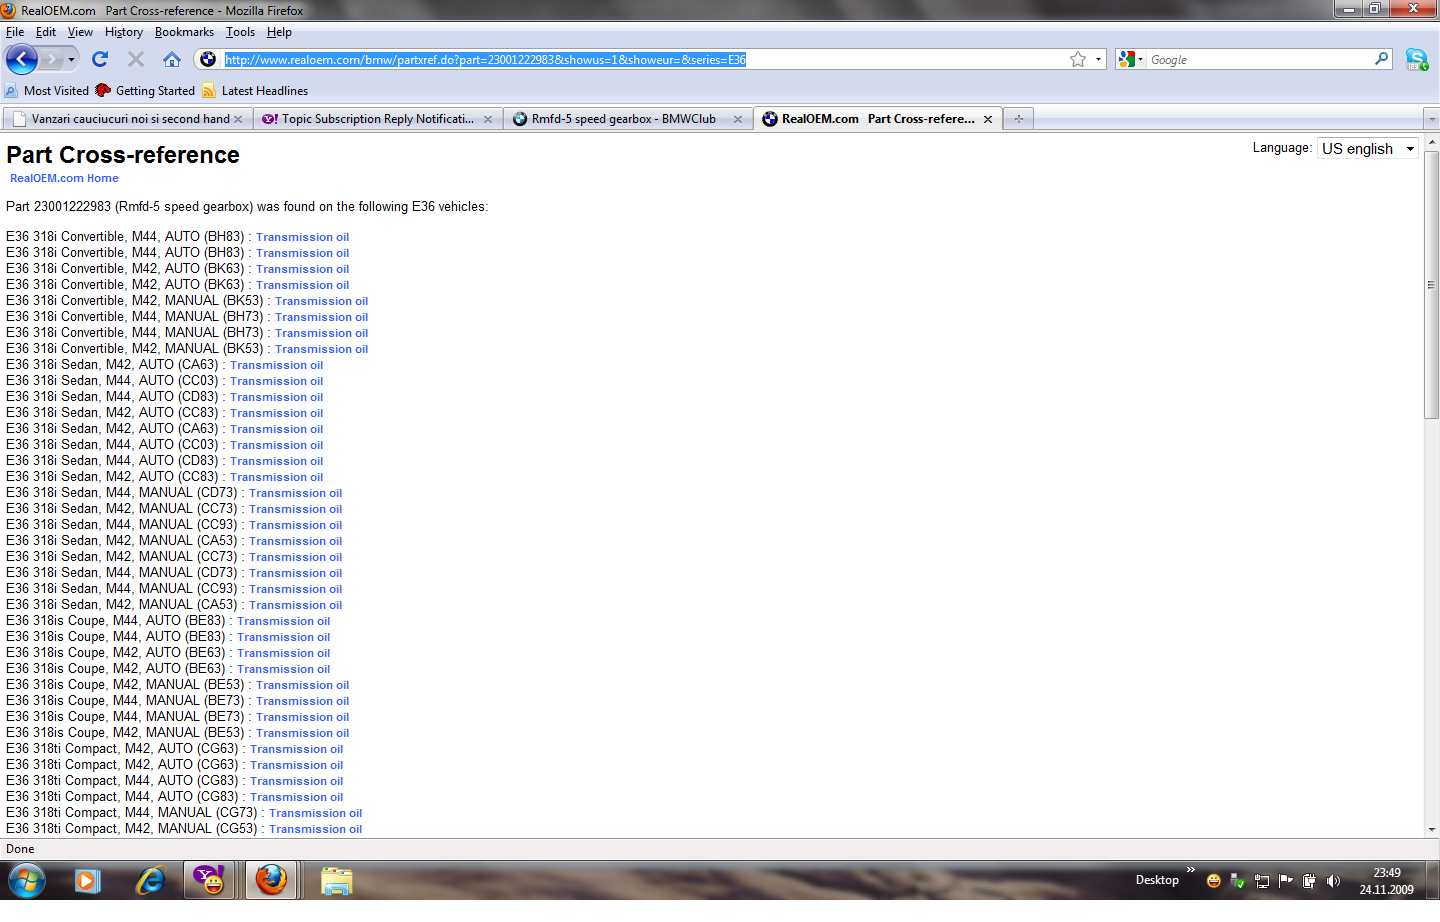Open Transmission oil link for 318ti Compact M42 MANUAL (CG53)
The width and height of the screenshot is (1440, 922).
(315, 829)
